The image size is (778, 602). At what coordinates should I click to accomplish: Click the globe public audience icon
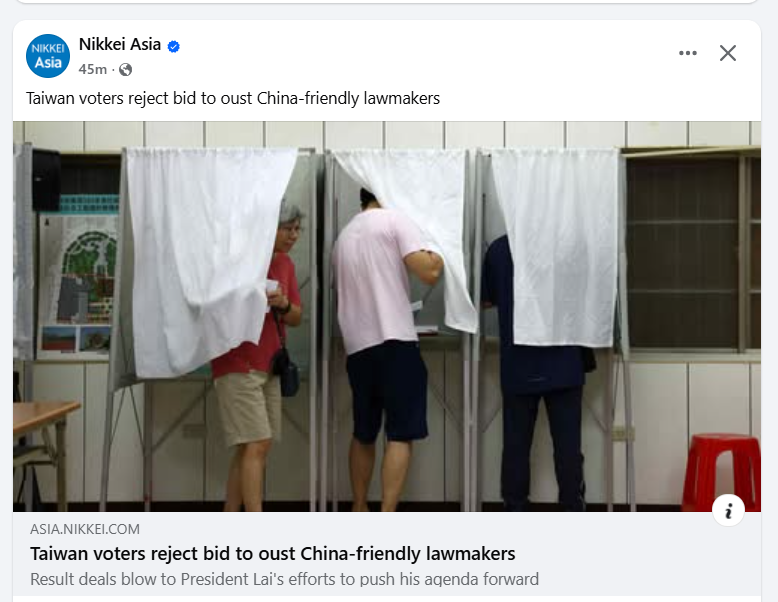click(126, 69)
